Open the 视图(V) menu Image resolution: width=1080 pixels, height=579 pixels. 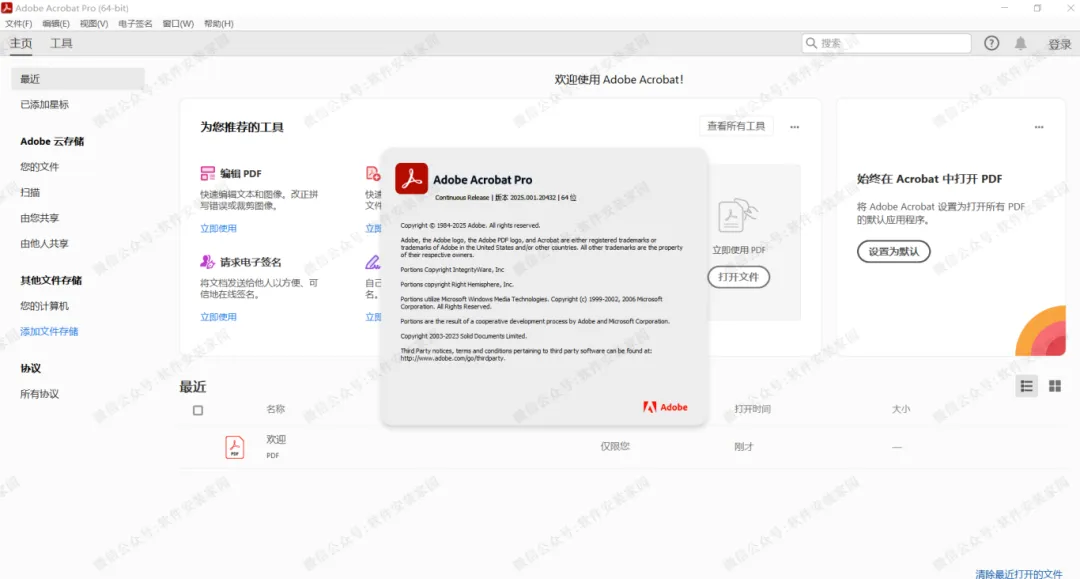pos(94,23)
